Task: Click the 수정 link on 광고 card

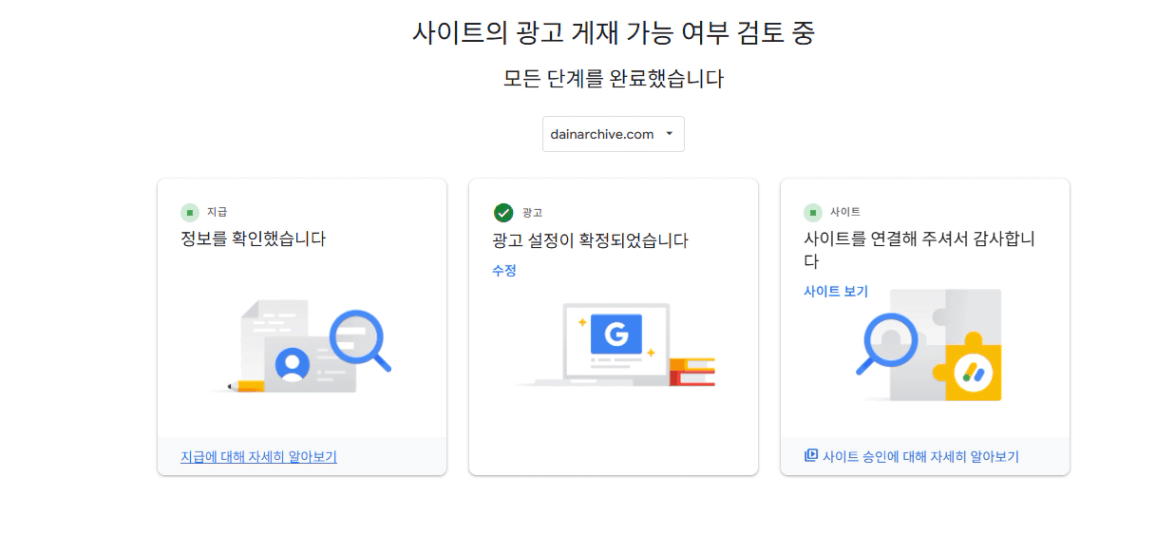Action: click(504, 270)
